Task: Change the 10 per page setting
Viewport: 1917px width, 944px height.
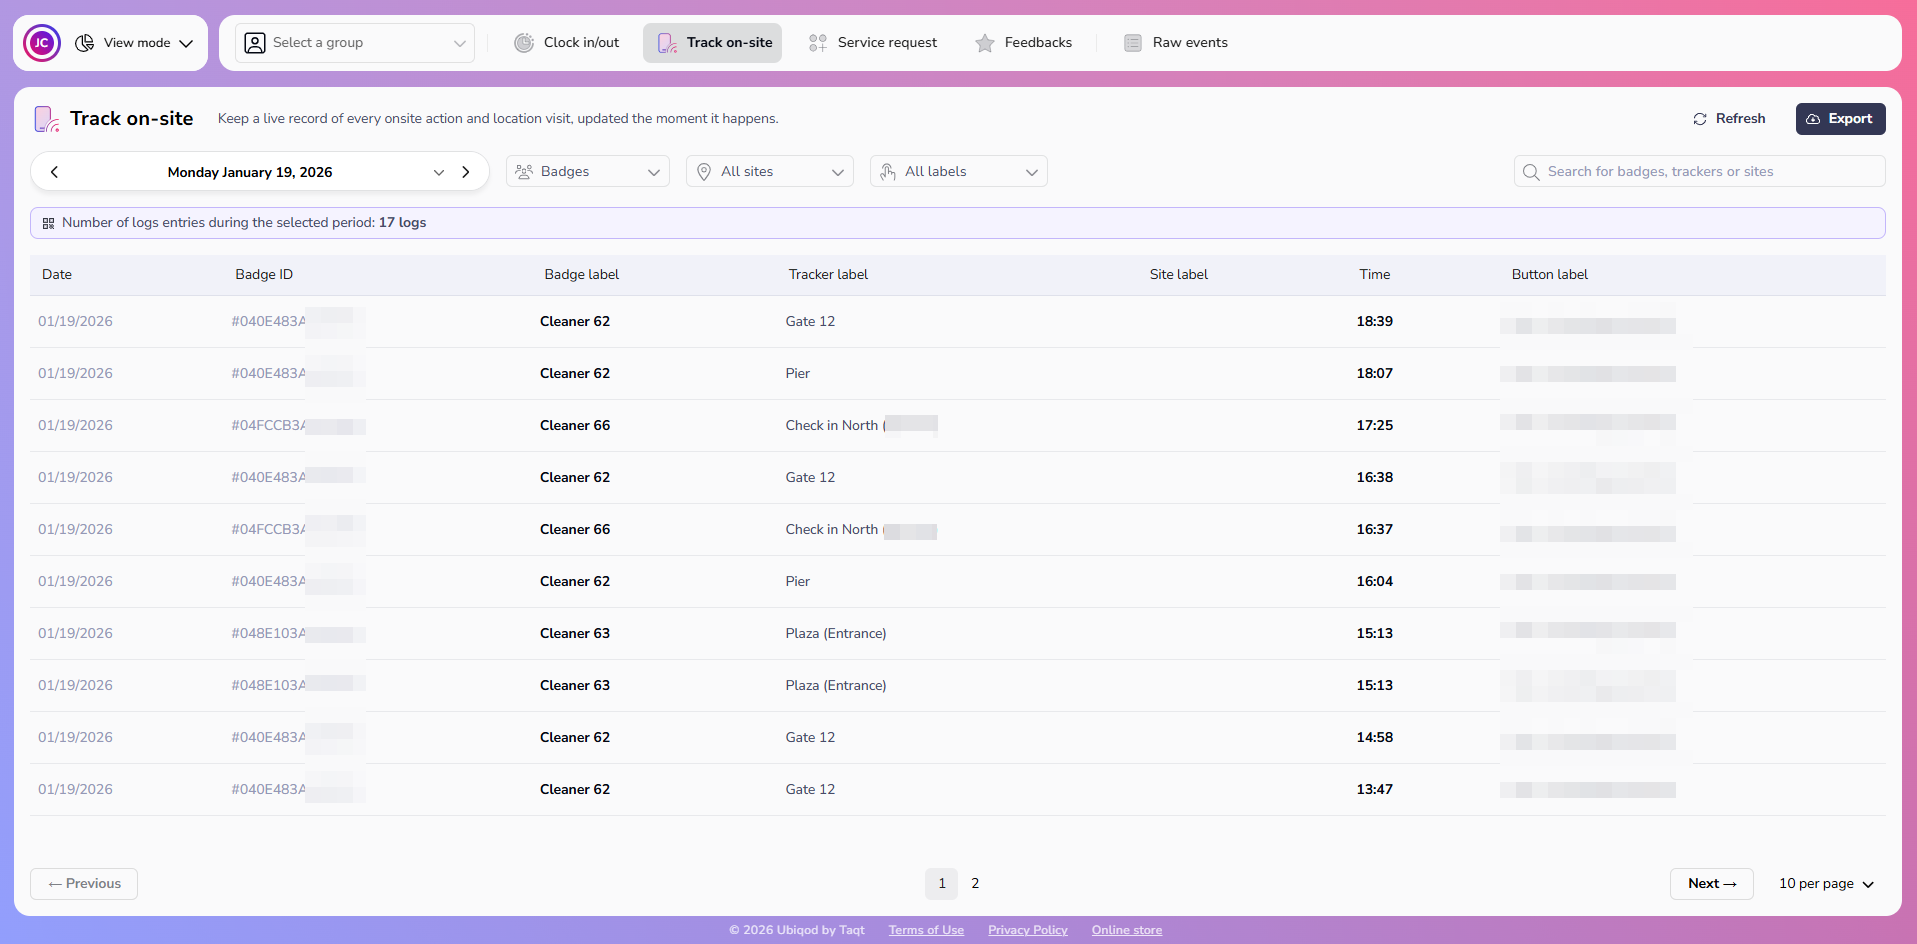Action: coord(1825,884)
